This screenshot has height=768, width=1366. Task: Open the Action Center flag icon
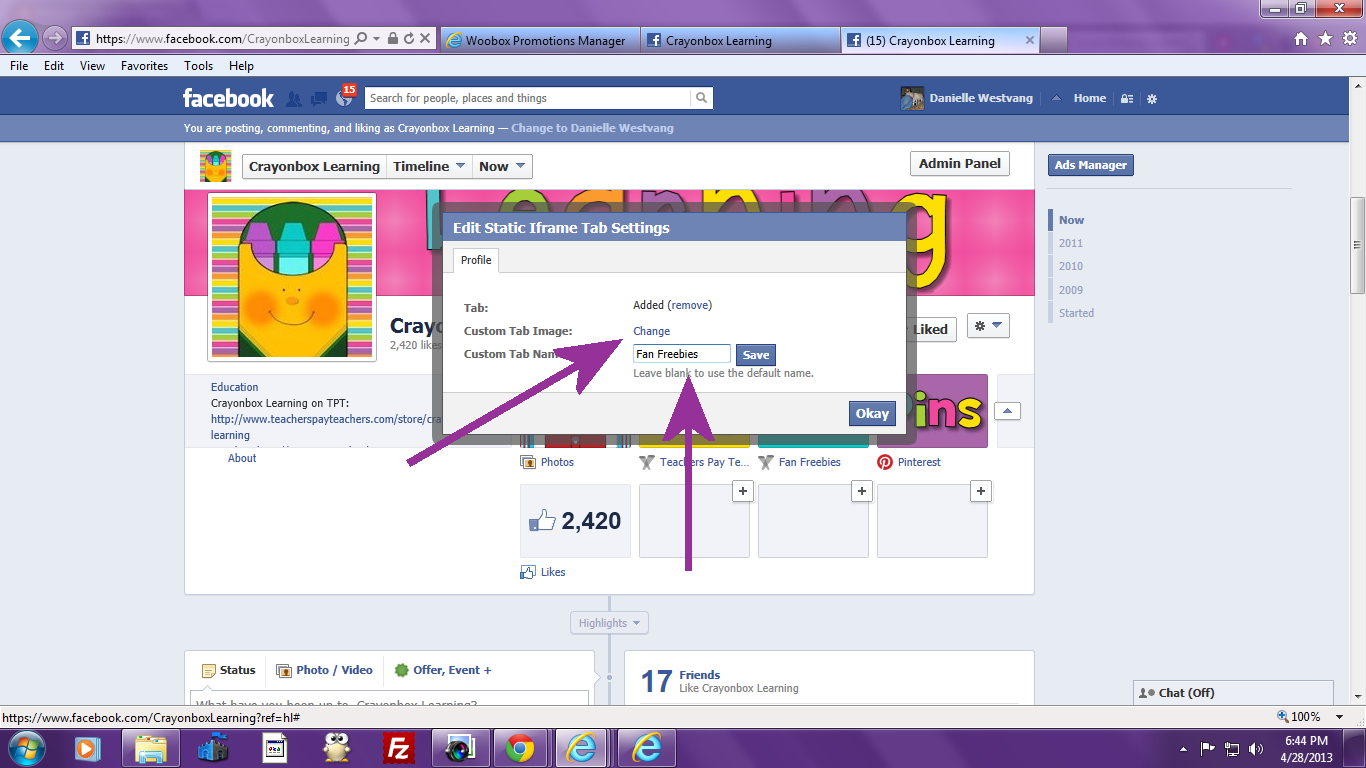click(1208, 748)
